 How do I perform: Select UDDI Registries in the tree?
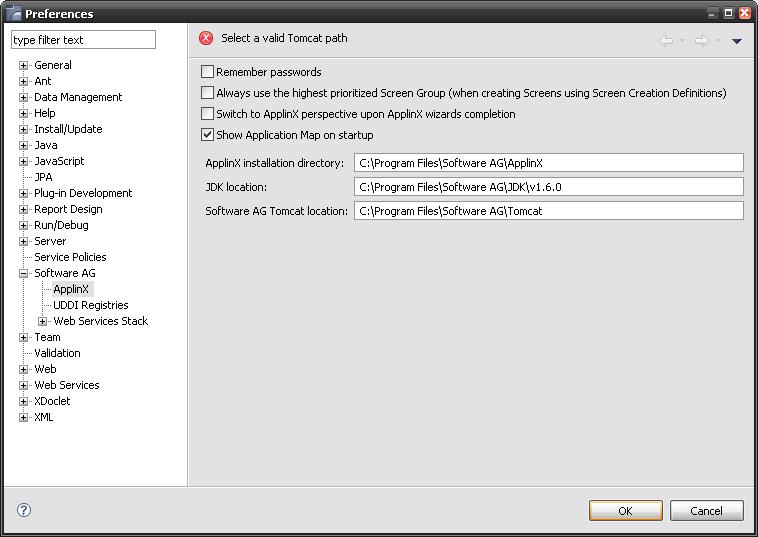pos(91,305)
